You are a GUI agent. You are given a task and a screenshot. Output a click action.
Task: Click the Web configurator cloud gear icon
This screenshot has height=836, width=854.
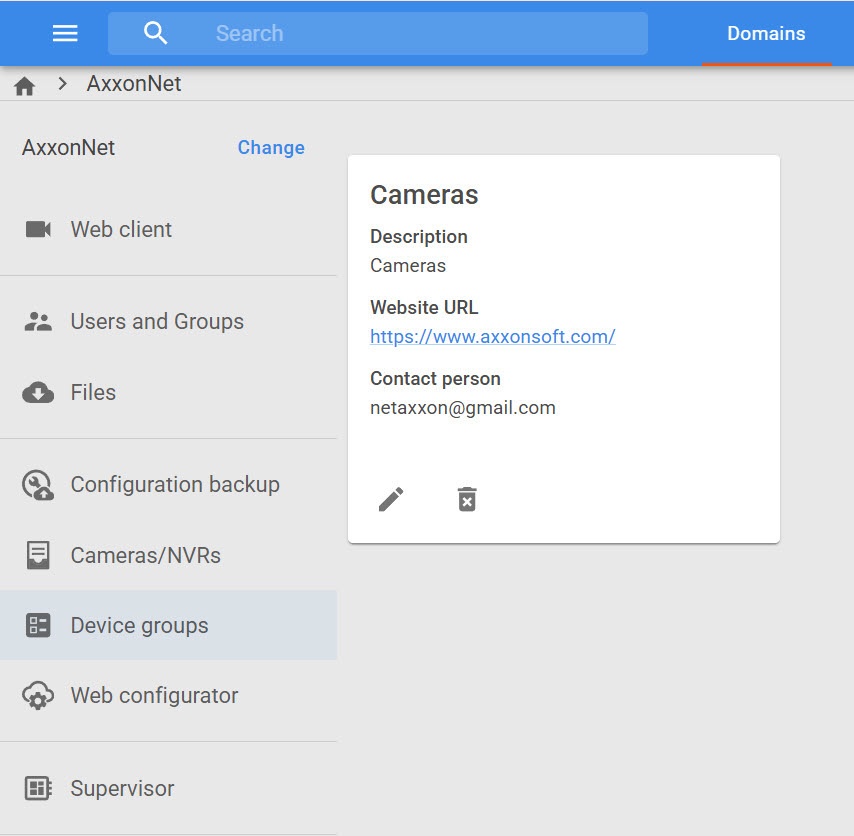click(38, 696)
